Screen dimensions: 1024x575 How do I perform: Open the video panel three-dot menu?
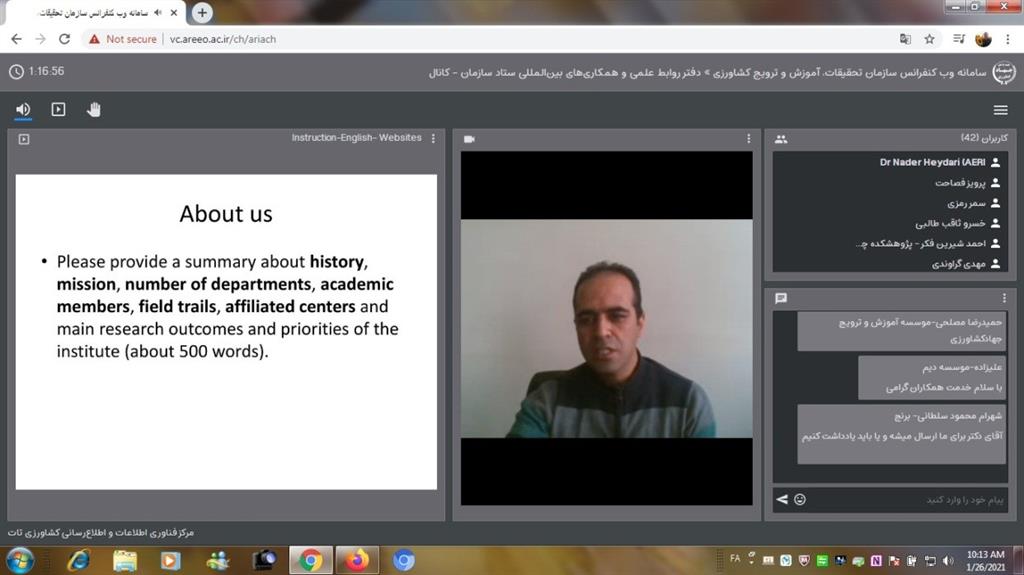(748, 139)
